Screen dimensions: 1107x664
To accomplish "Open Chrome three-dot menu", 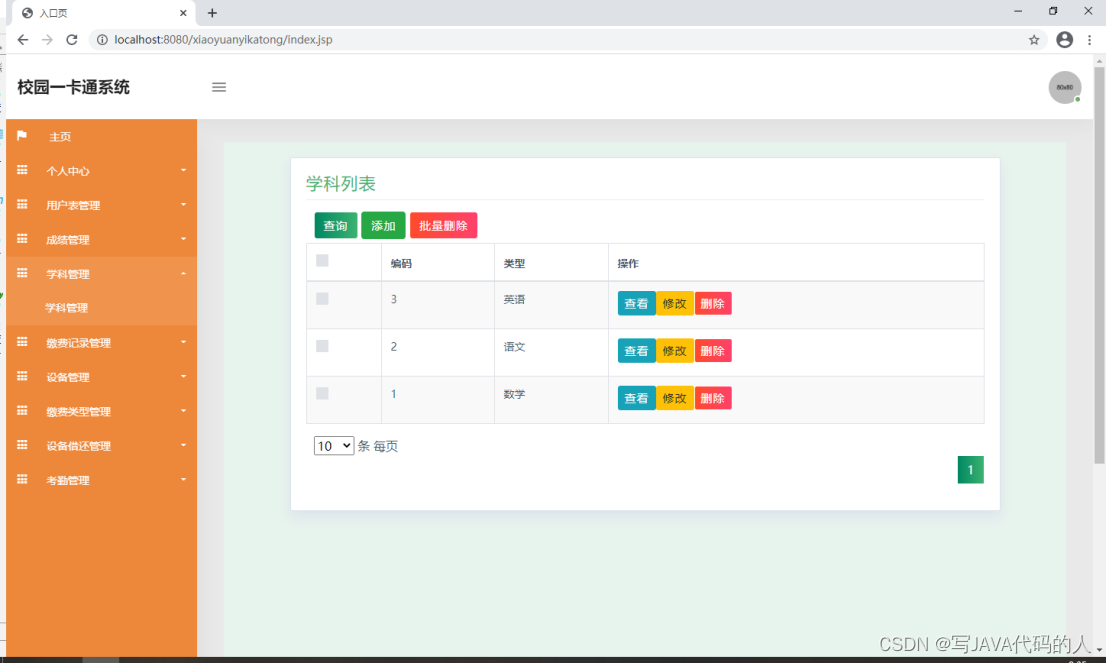I will 1089,40.
